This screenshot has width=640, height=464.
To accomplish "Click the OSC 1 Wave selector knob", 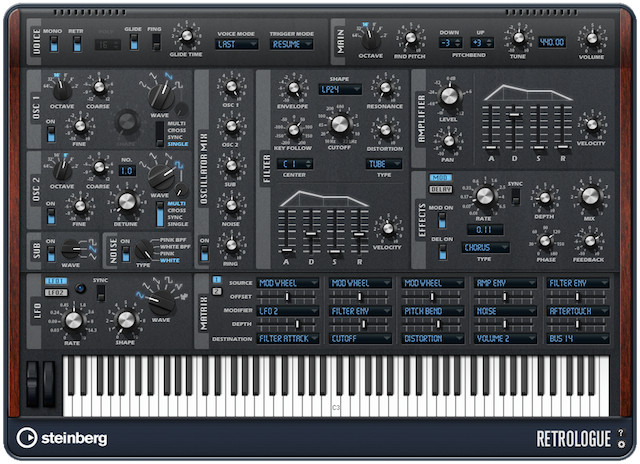I will point(159,98).
